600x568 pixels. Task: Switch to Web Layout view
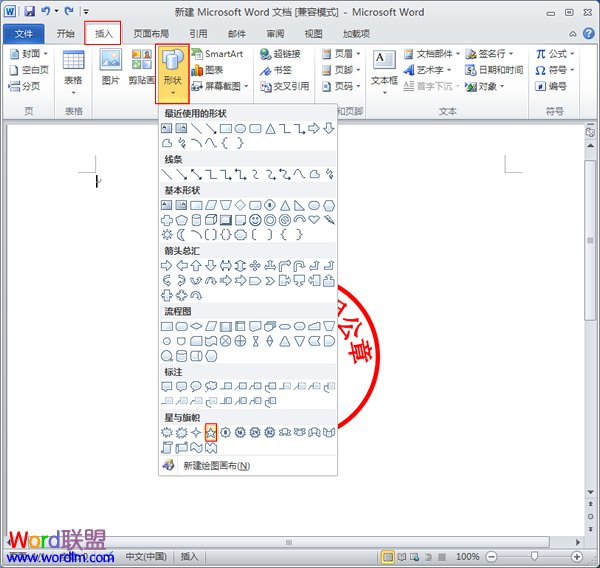tap(414, 556)
